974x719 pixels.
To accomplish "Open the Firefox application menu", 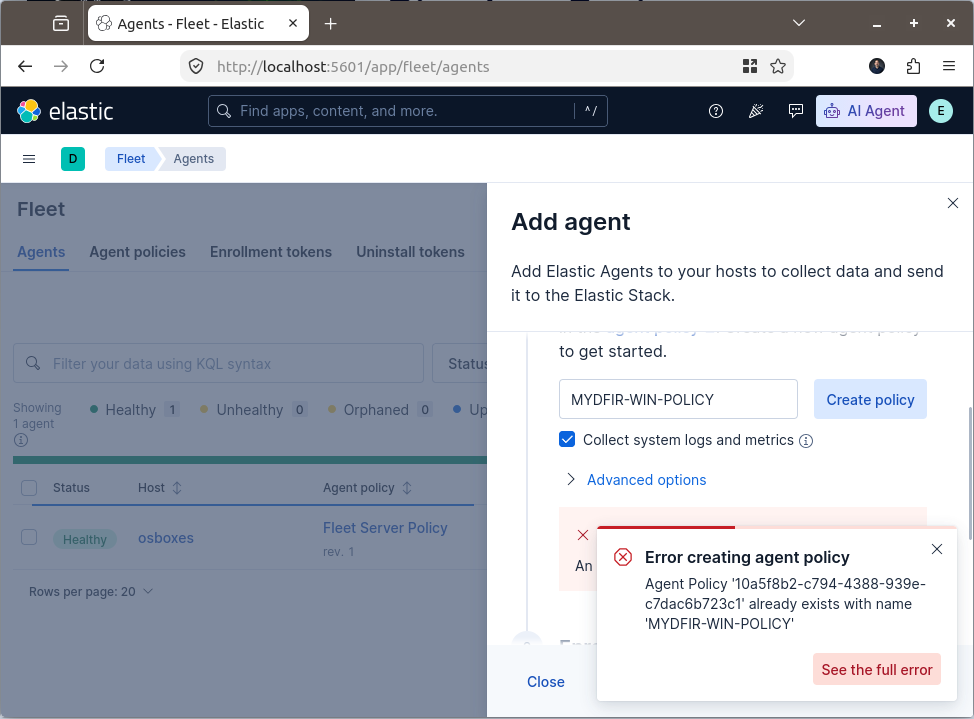I will pyautogui.click(x=949, y=66).
